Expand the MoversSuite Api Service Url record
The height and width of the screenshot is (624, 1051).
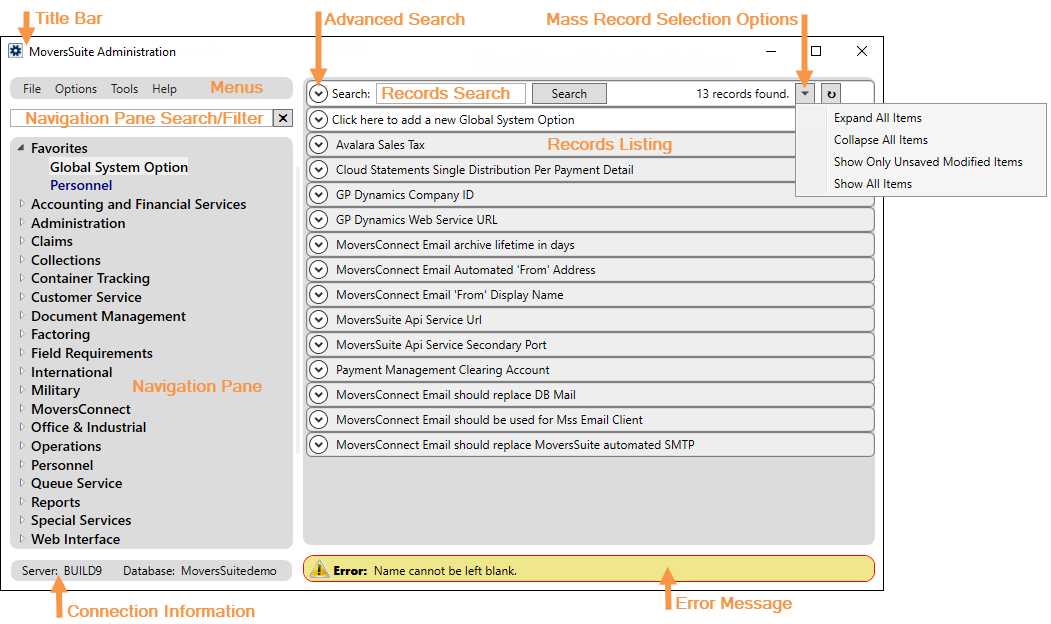pos(319,320)
